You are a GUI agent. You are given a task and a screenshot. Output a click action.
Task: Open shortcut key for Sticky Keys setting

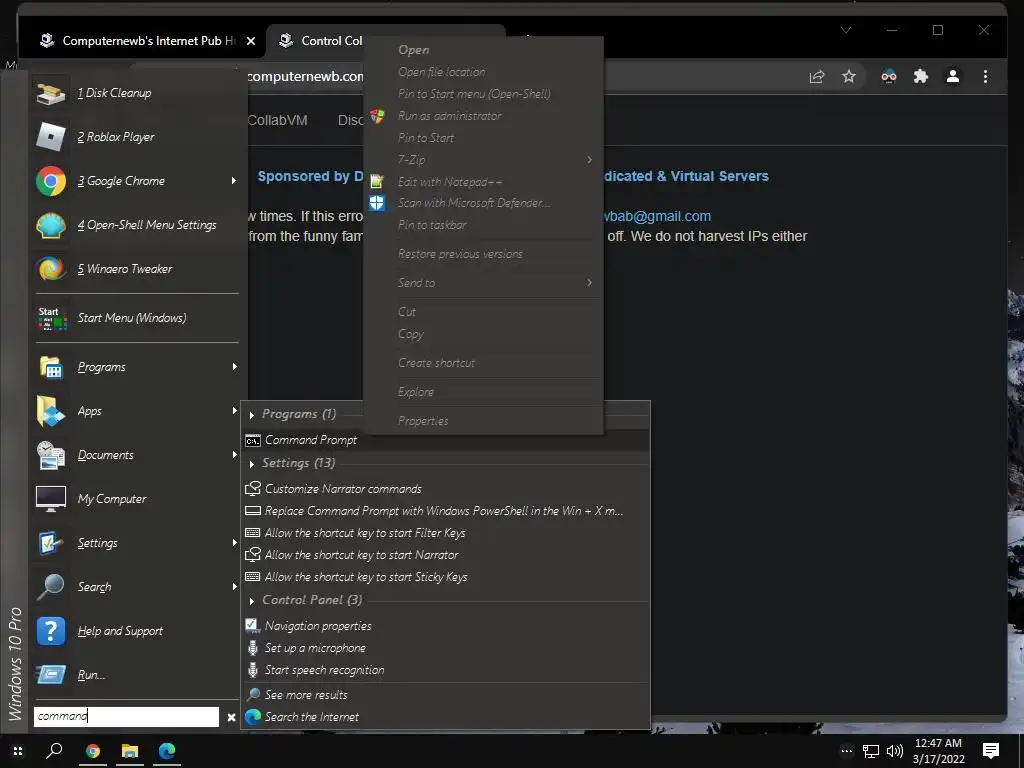tap(446, 577)
